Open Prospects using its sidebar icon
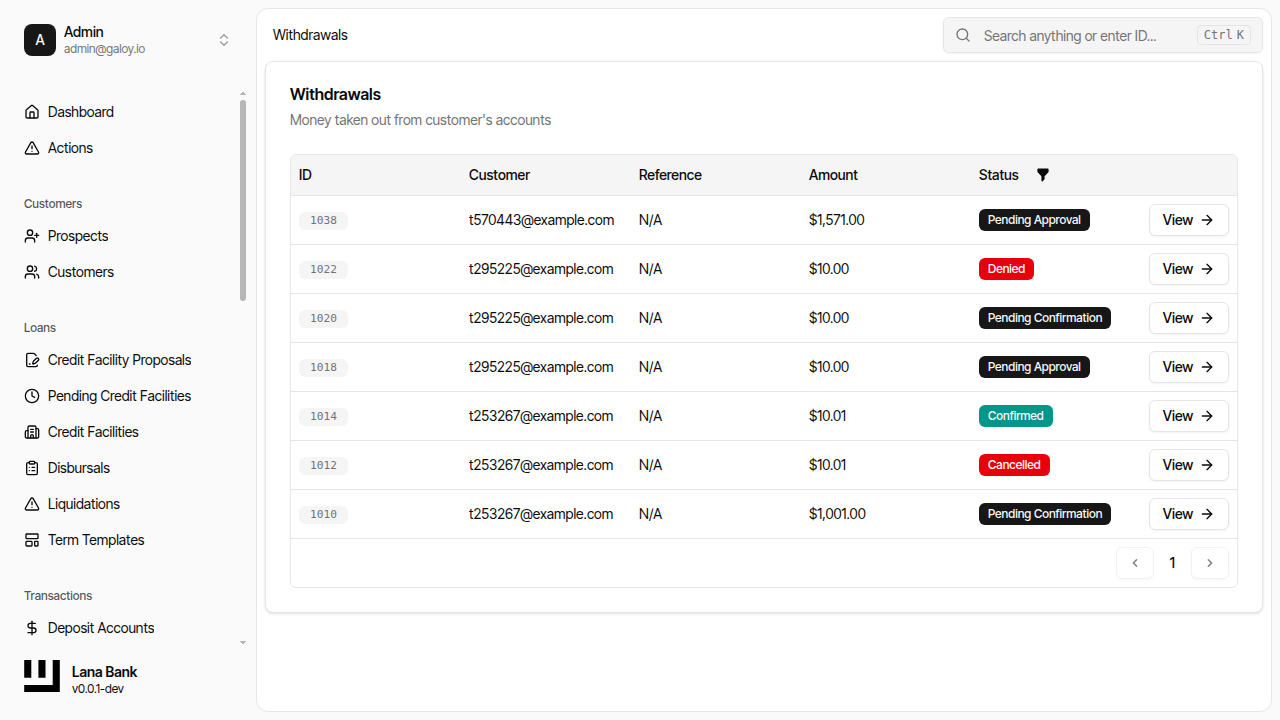Screen dimensions: 1280x720 (x=31, y=236)
